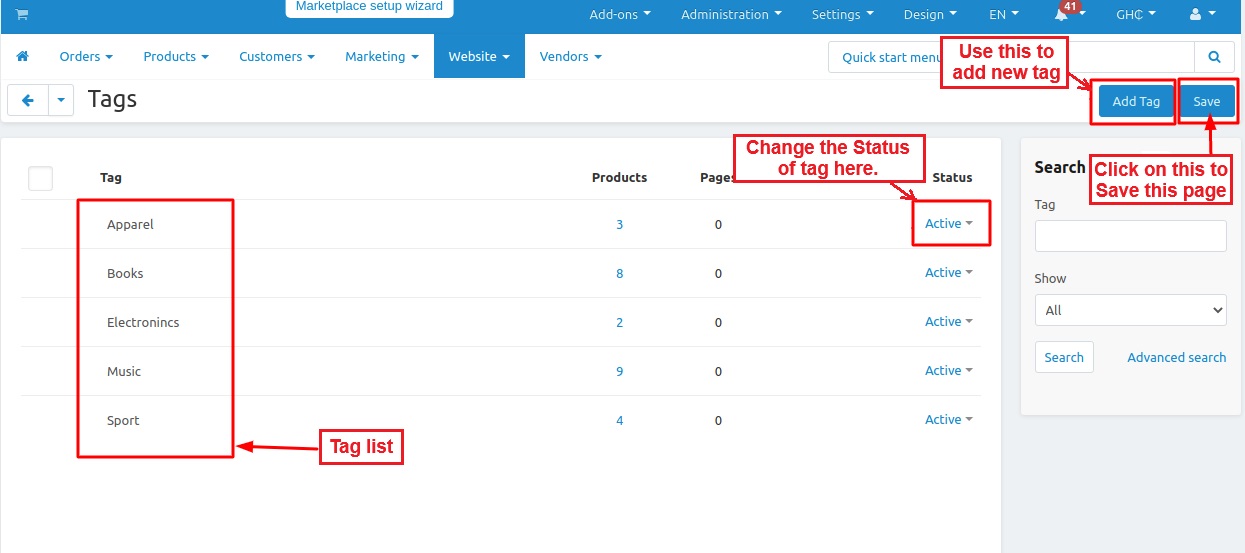Open the Website menu
Image resolution: width=1245 pixels, height=553 pixels.
tap(479, 57)
